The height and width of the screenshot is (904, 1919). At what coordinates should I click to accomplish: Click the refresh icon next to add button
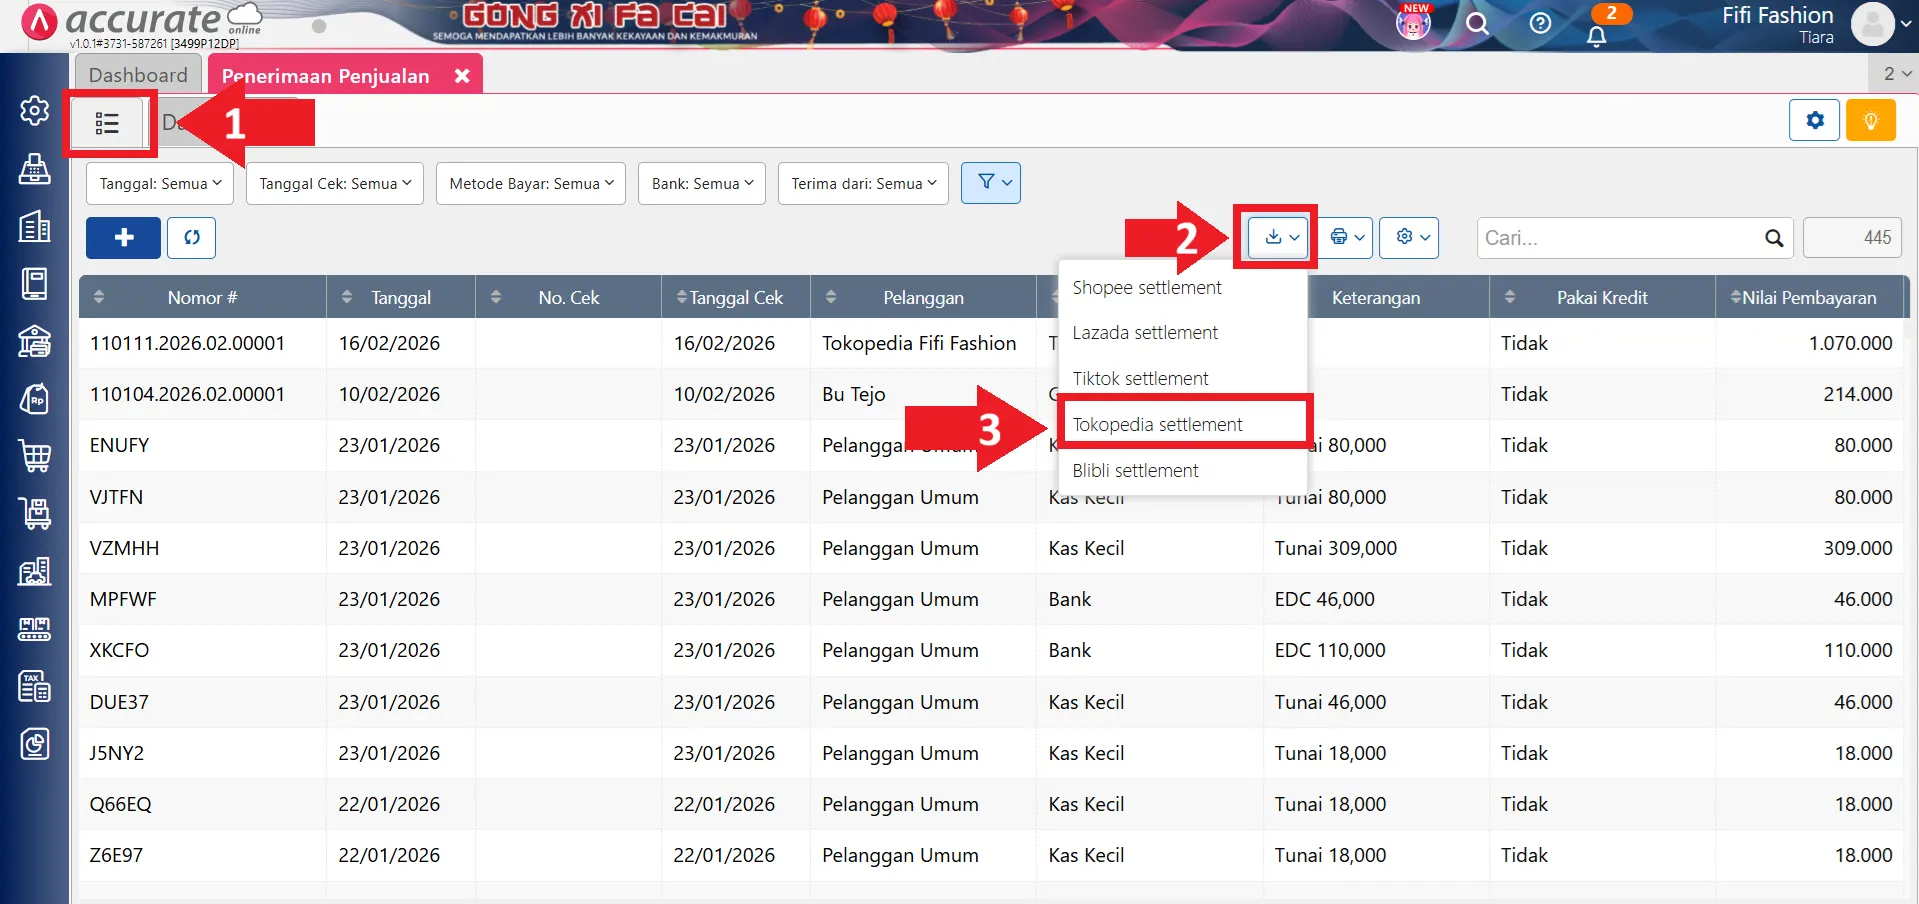click(x=191, y=238)
